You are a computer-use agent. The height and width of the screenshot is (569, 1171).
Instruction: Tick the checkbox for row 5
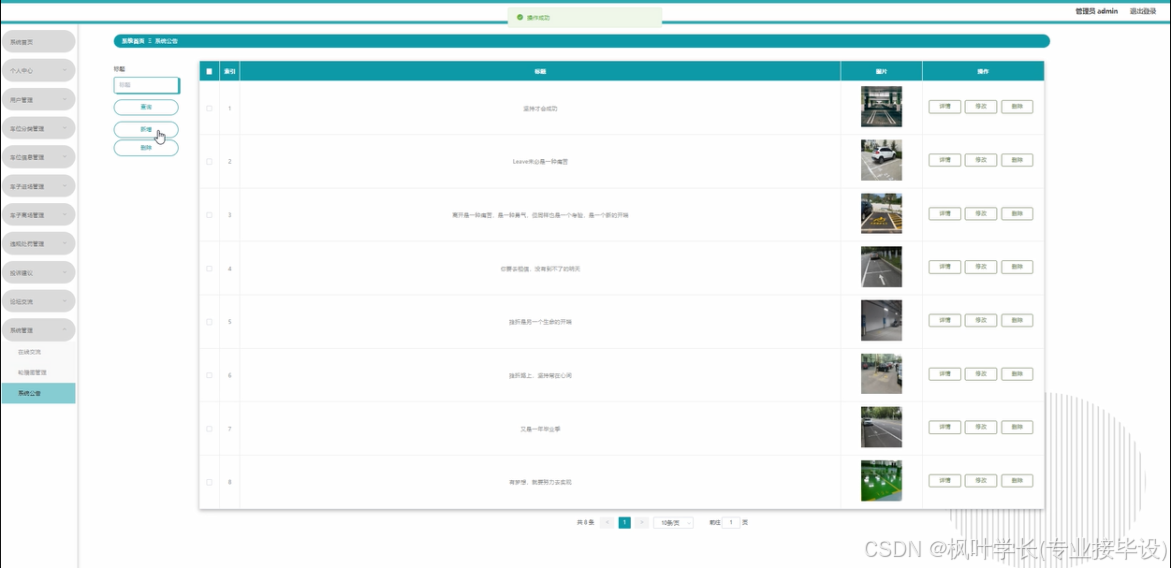[209, 322]
